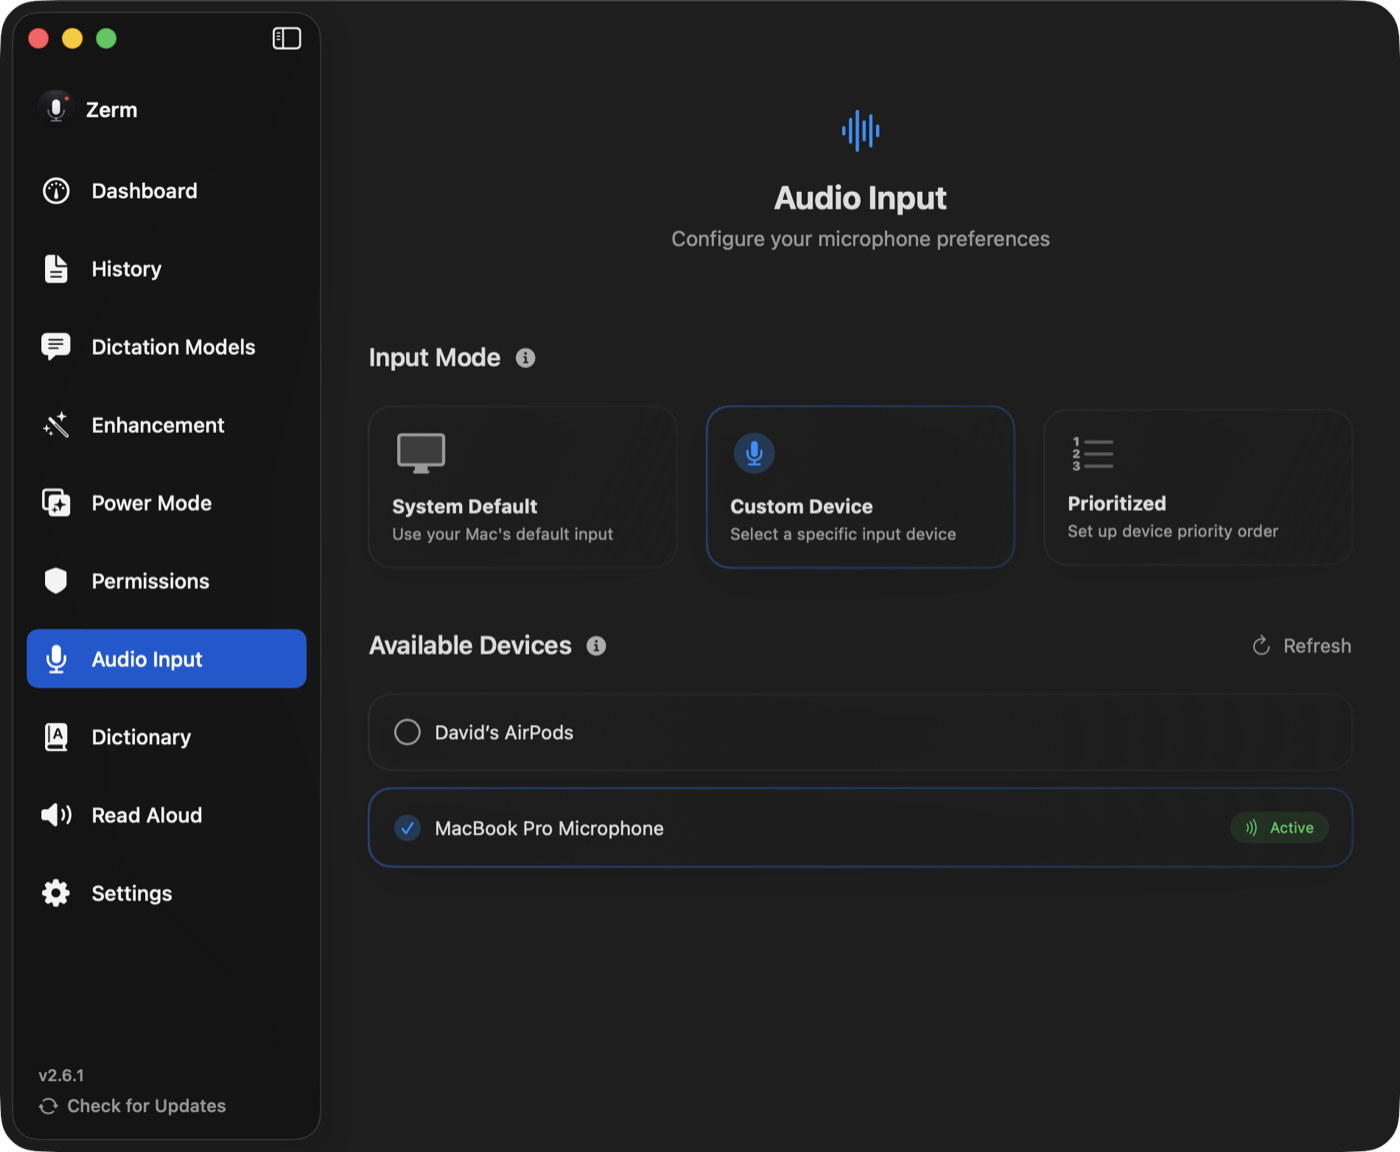Click the Zerm microphone logo icon

pos(56,108)
